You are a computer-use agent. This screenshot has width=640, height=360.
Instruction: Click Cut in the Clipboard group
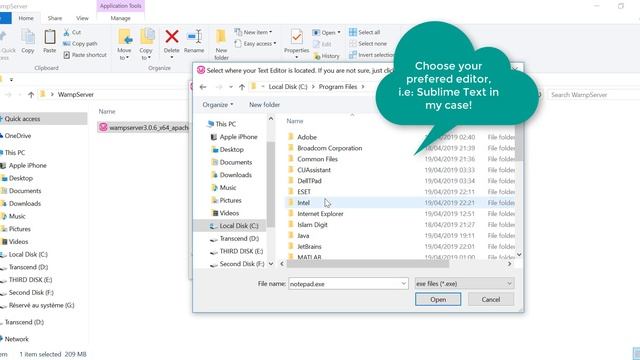click(x=72, y=32)
